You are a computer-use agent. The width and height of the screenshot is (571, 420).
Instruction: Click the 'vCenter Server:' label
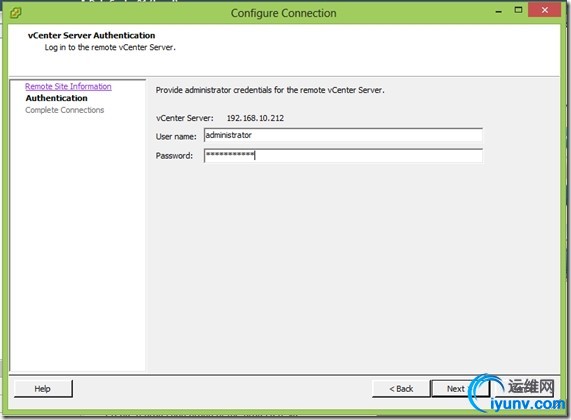pos(185,118)
